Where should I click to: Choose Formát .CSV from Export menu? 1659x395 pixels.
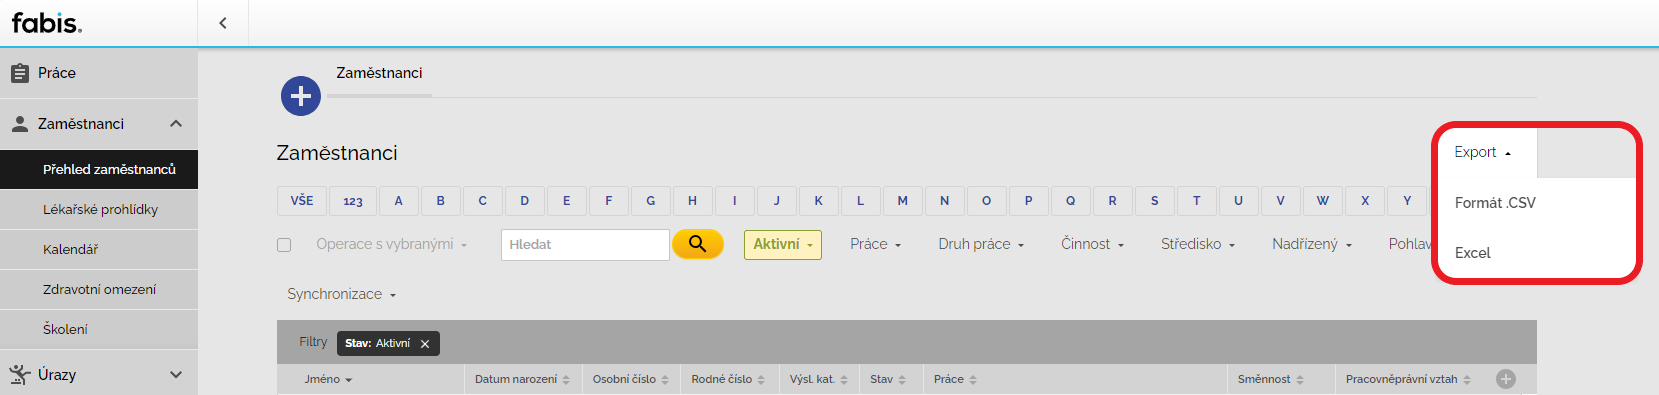[1495, 203]
